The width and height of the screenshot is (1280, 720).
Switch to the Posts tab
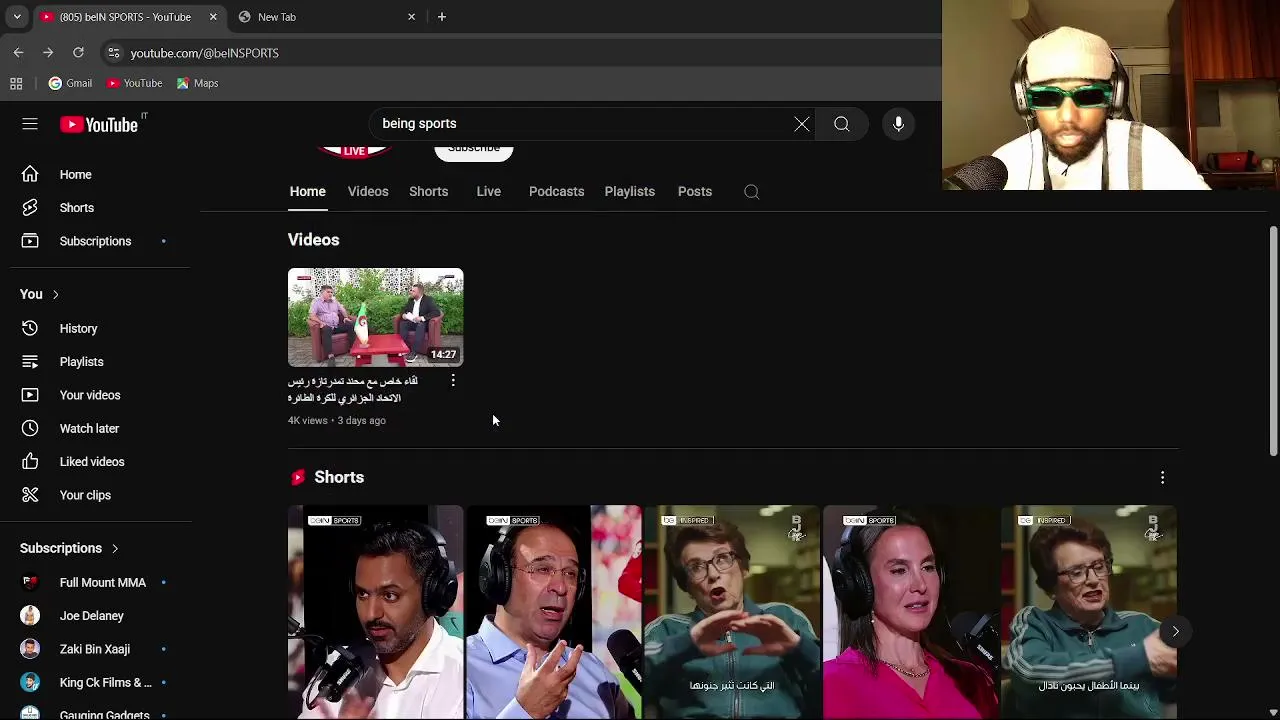[695, 192]
